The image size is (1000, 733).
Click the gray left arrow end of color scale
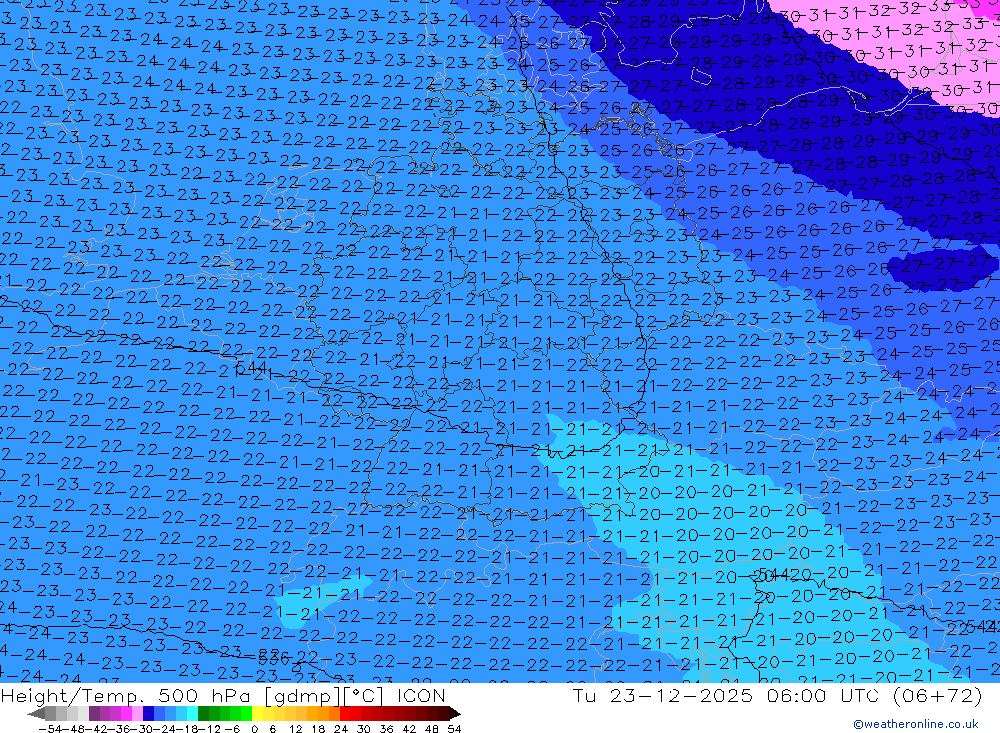pyautogui.click(x=36, y=713)
